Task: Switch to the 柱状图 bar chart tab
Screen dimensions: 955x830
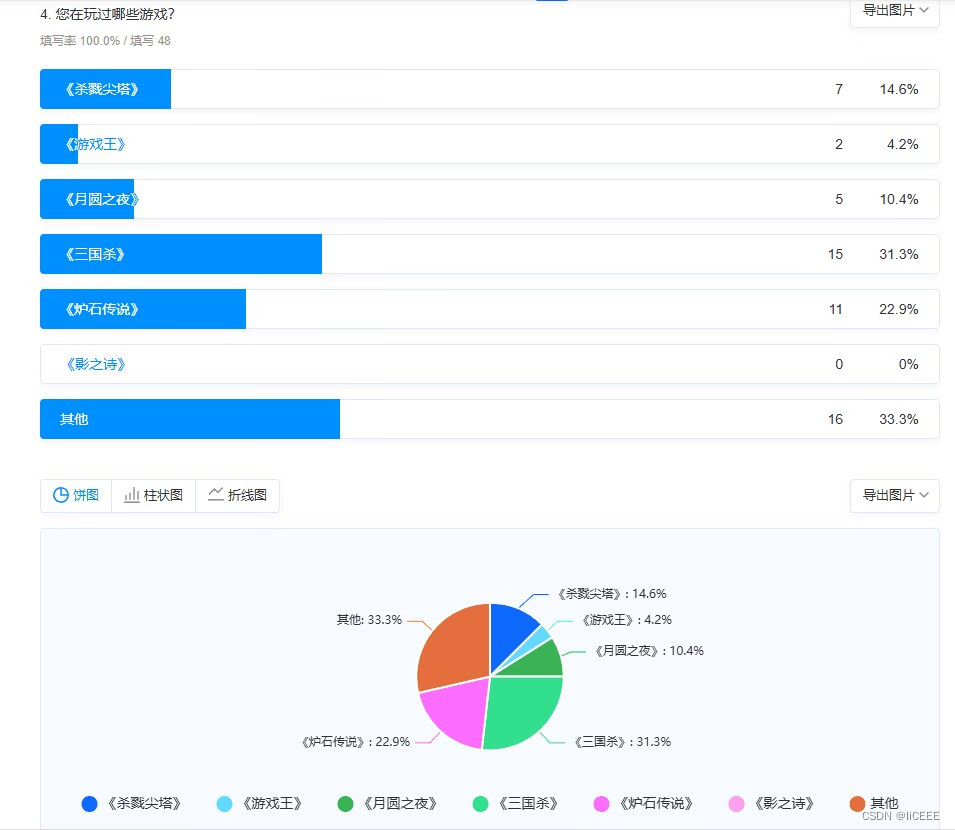Action: coord(153,495)
